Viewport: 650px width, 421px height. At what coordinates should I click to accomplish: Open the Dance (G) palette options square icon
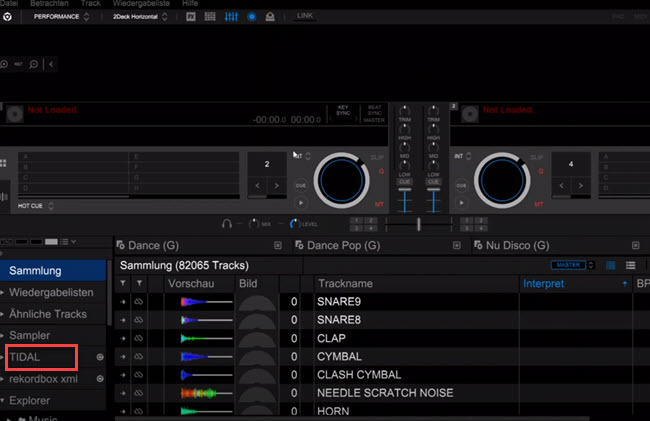coord(278,245)
